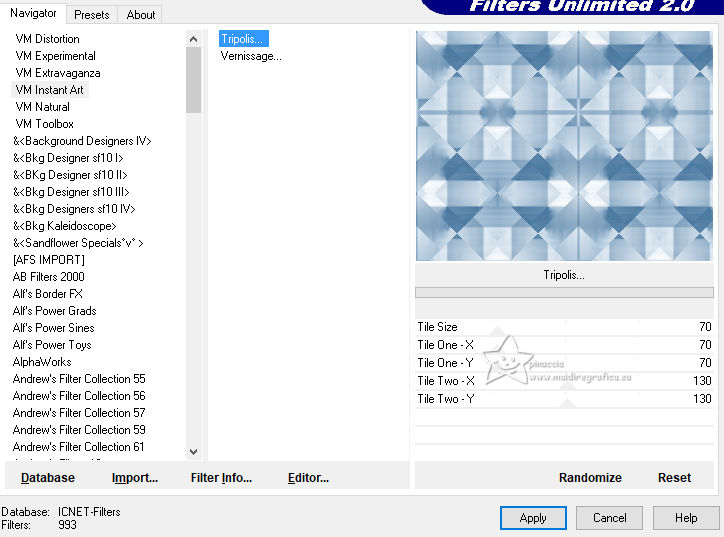Randomize the filter settings
Viewport: 724px width, 537px height.
coord(590,477)
